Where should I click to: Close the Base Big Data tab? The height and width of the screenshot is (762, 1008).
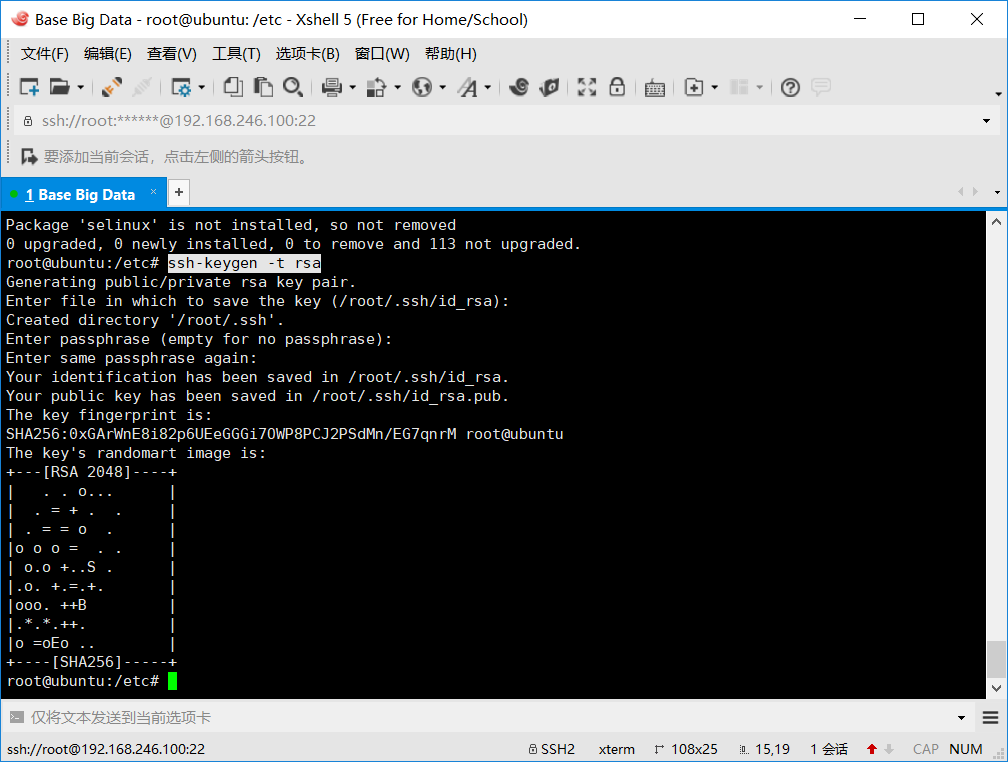point(153,191)
